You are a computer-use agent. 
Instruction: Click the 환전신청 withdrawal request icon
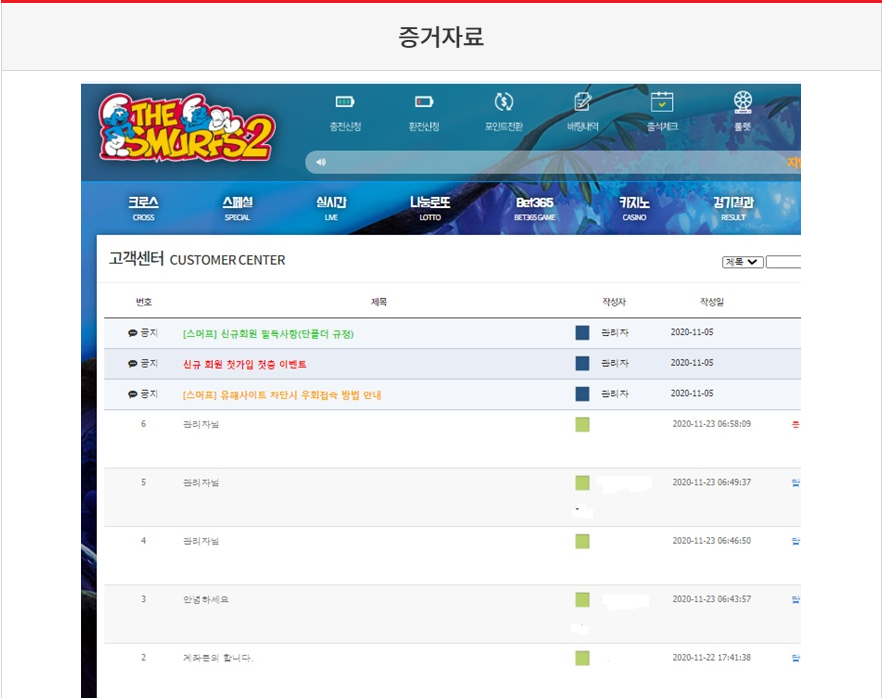tap(424, 102)
